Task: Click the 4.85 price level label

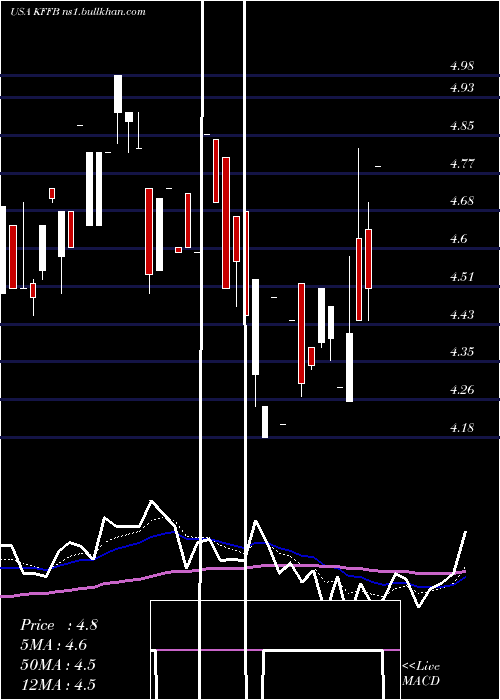Action: (x=462, y=125)
